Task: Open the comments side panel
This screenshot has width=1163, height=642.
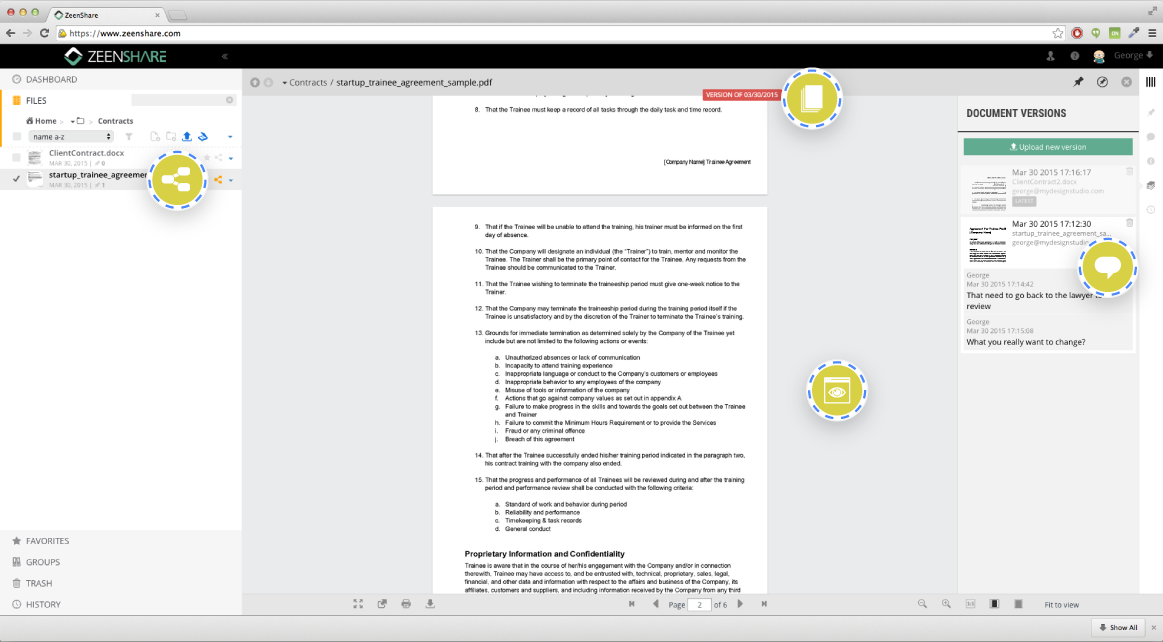Action: (1151, 137)
